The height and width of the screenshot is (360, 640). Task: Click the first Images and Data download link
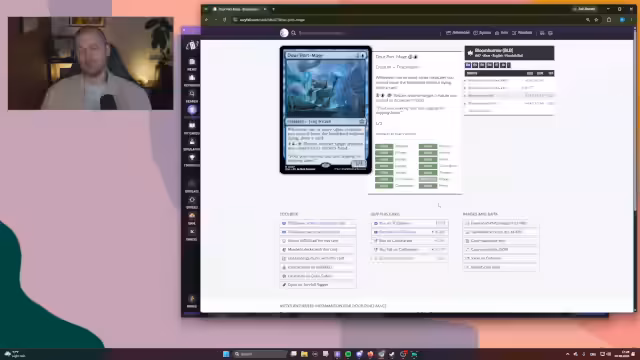click(x=501, y=223)
